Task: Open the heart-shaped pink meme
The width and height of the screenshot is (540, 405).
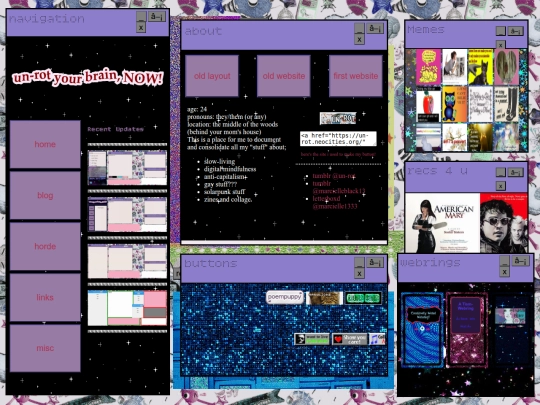Action: coord(507,67)
